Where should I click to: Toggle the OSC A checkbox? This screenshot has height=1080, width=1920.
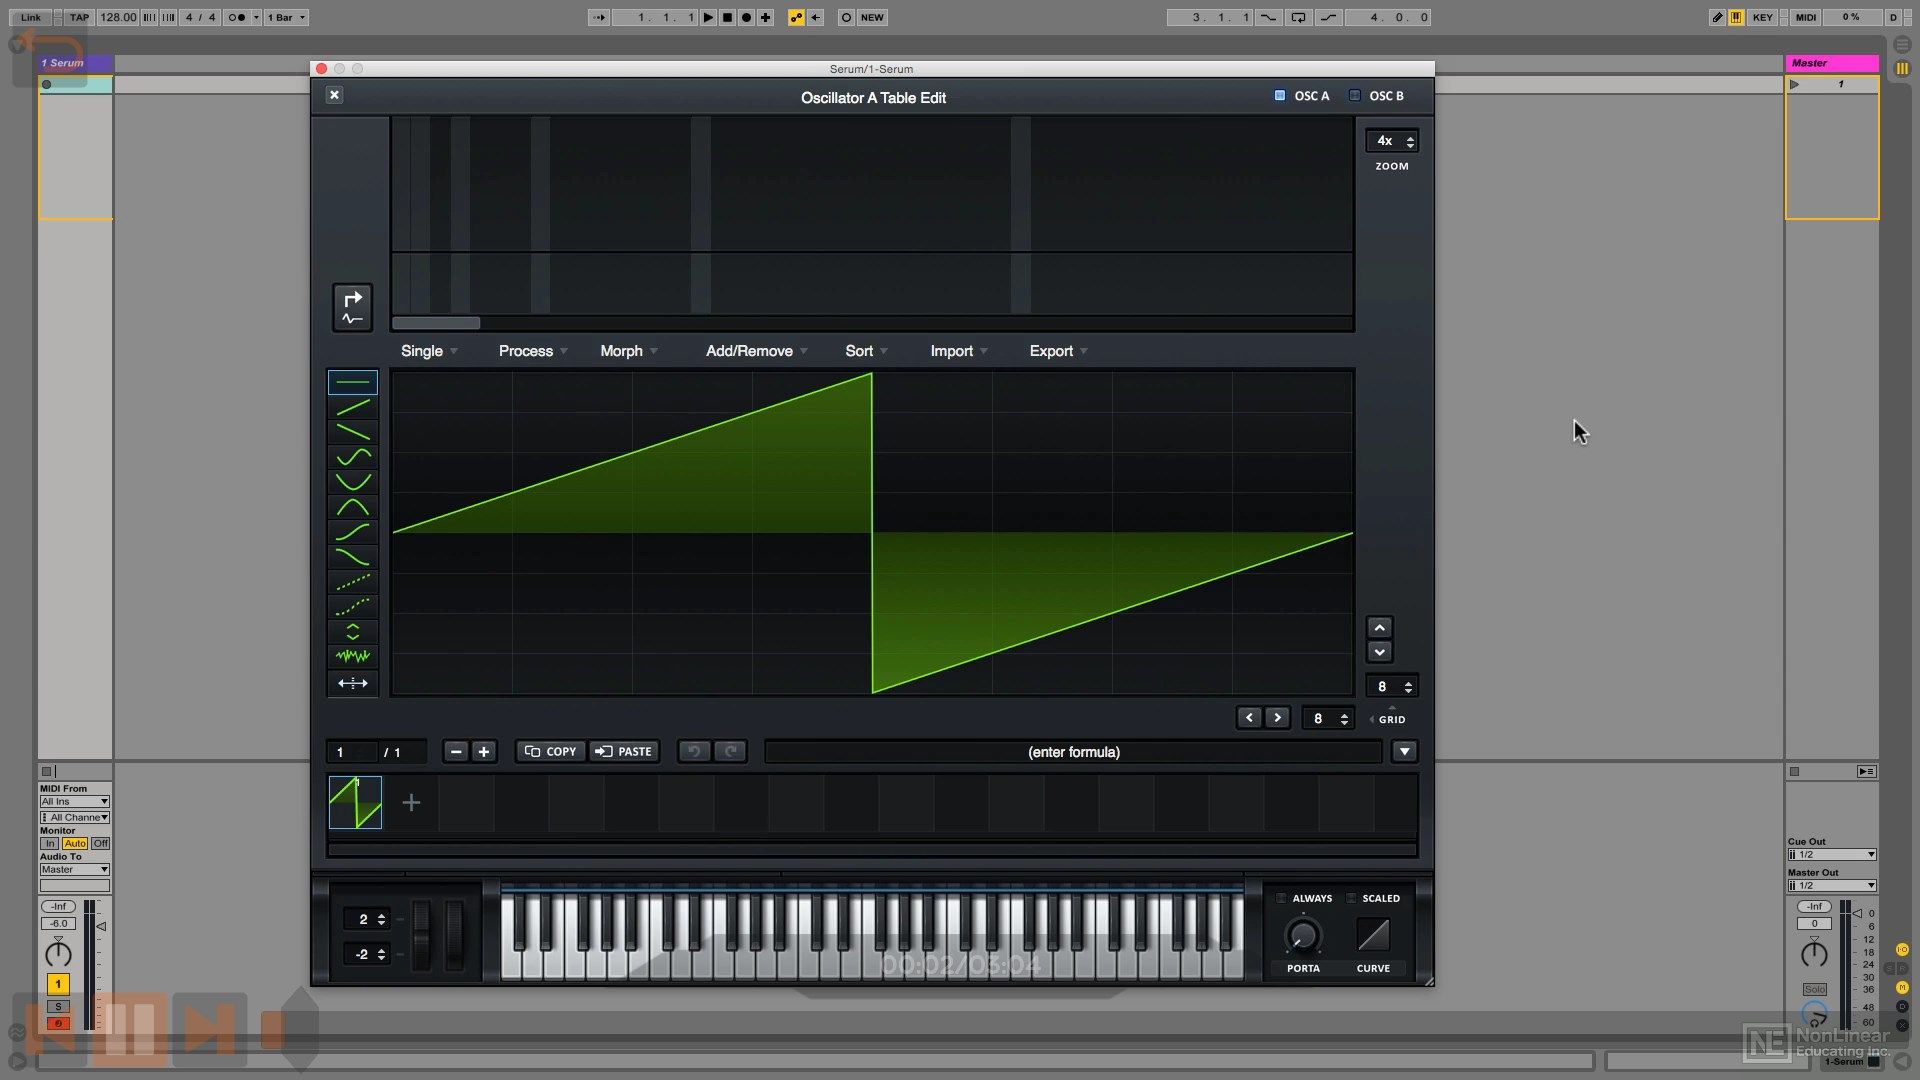pyautogui.click(x=1280, y=95)
